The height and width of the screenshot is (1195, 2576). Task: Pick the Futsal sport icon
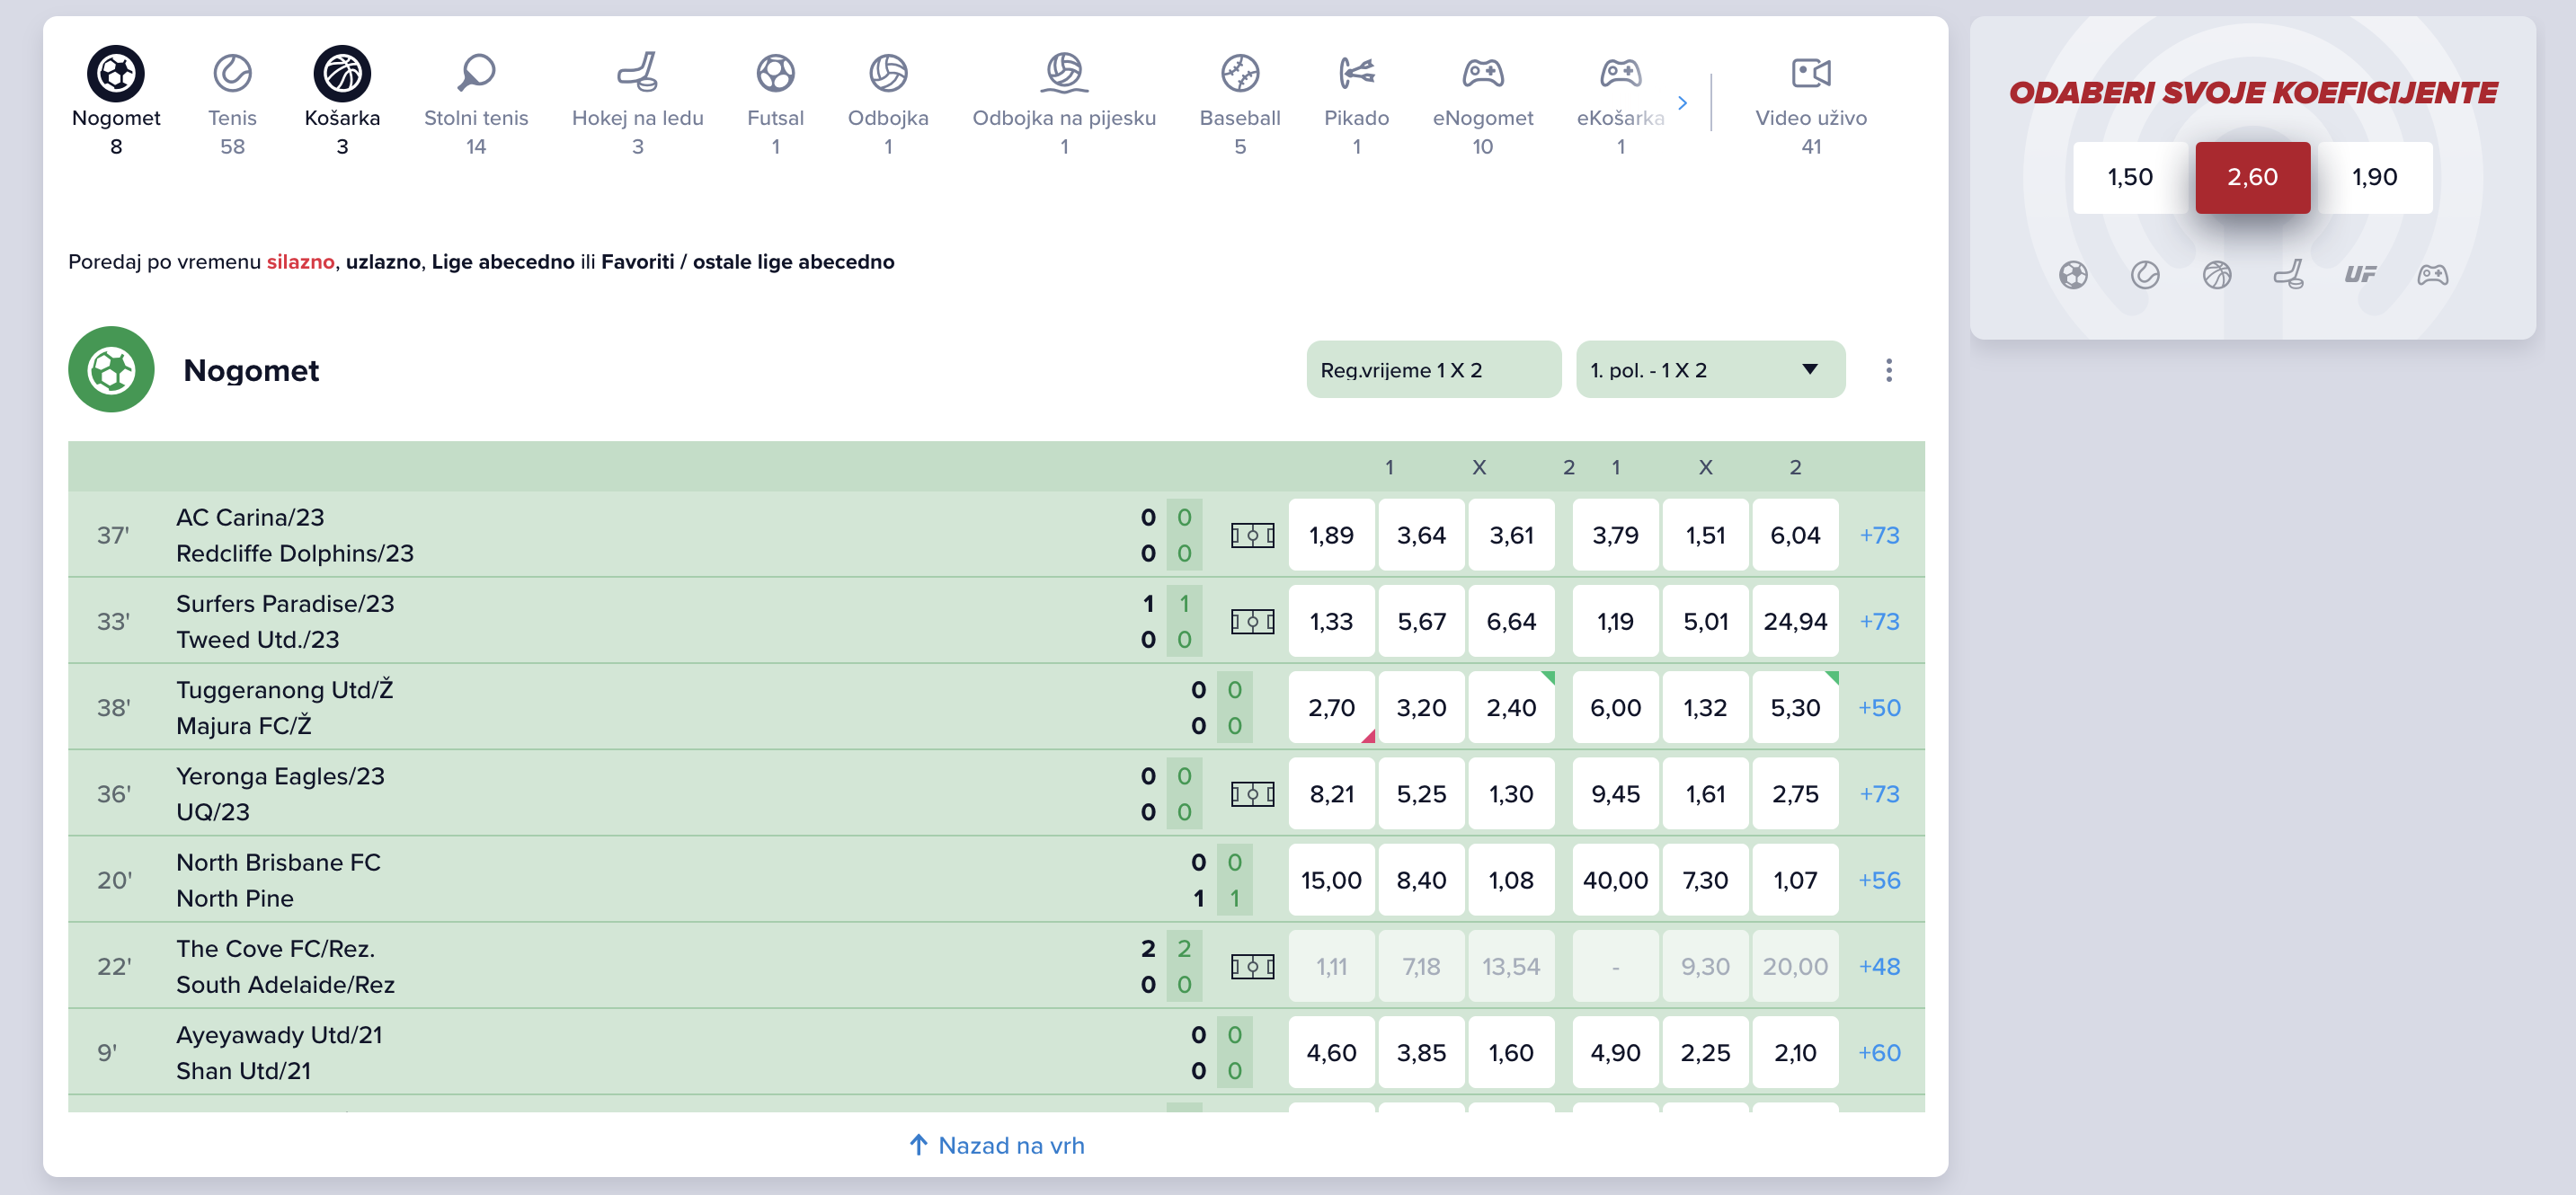775,73
